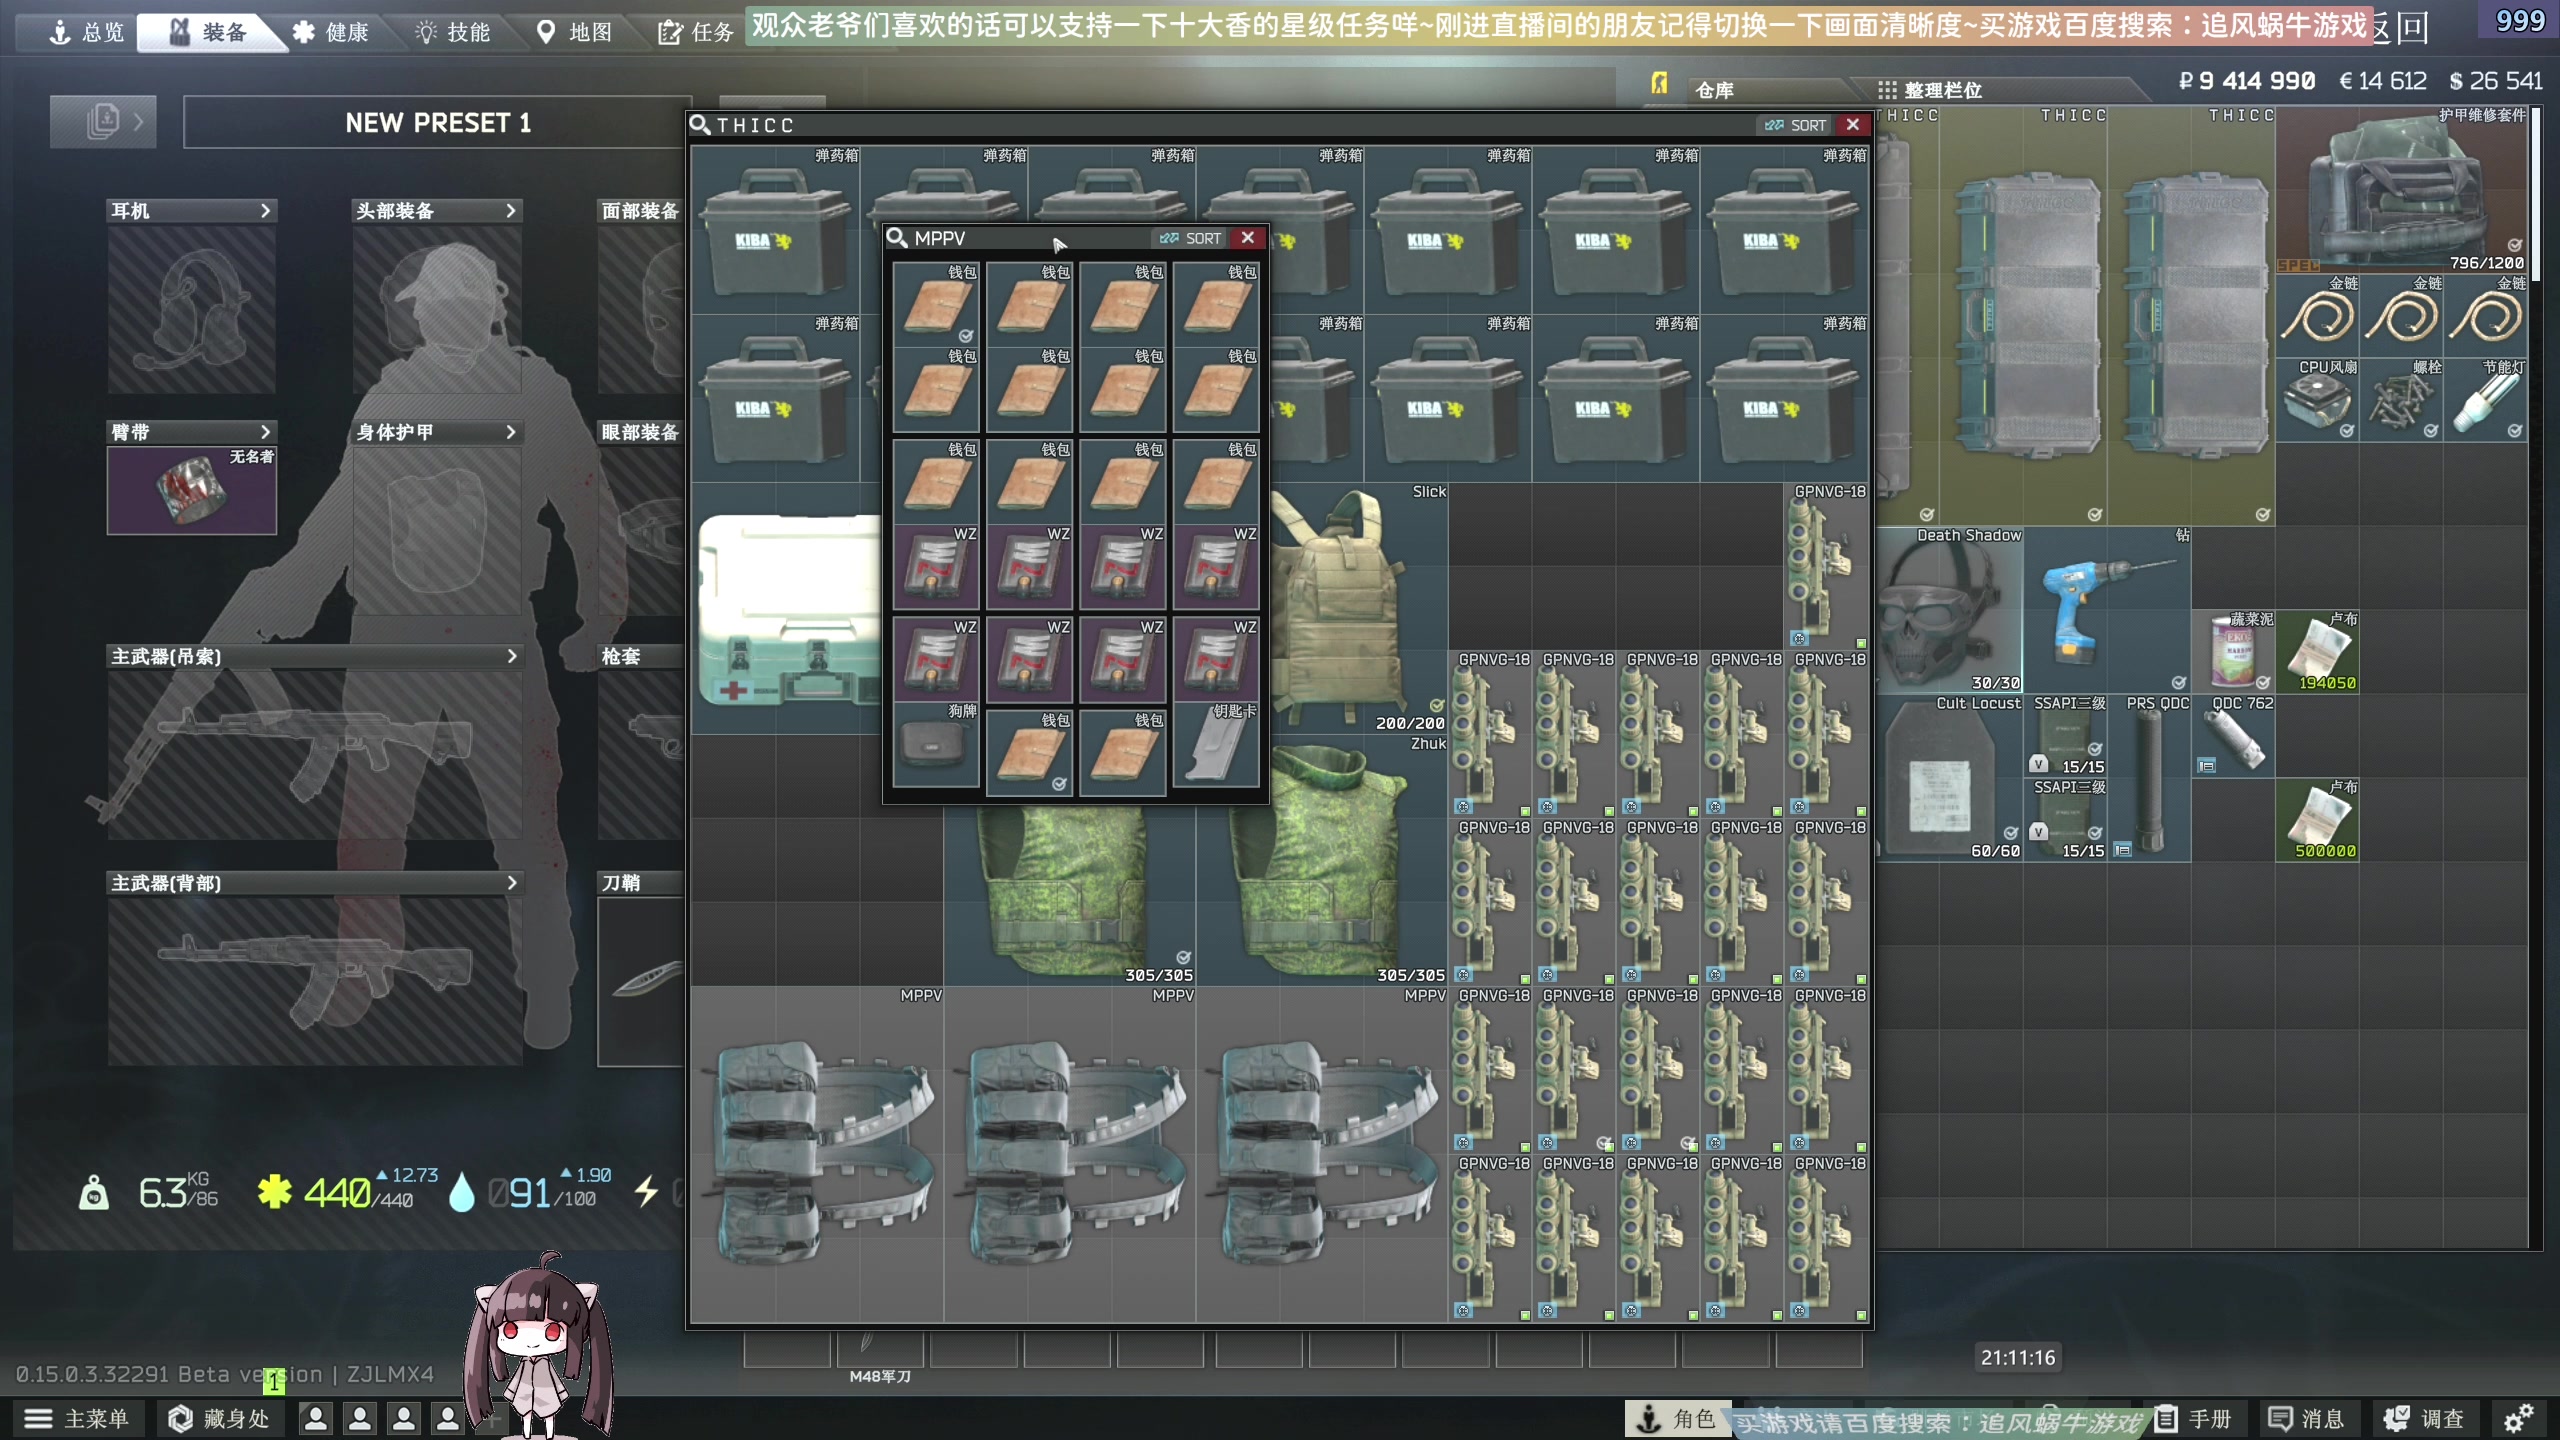Select the 蔬菜泥 food can
The height and width of the screenshot is (1440, 2560).
pos(2234,652)
